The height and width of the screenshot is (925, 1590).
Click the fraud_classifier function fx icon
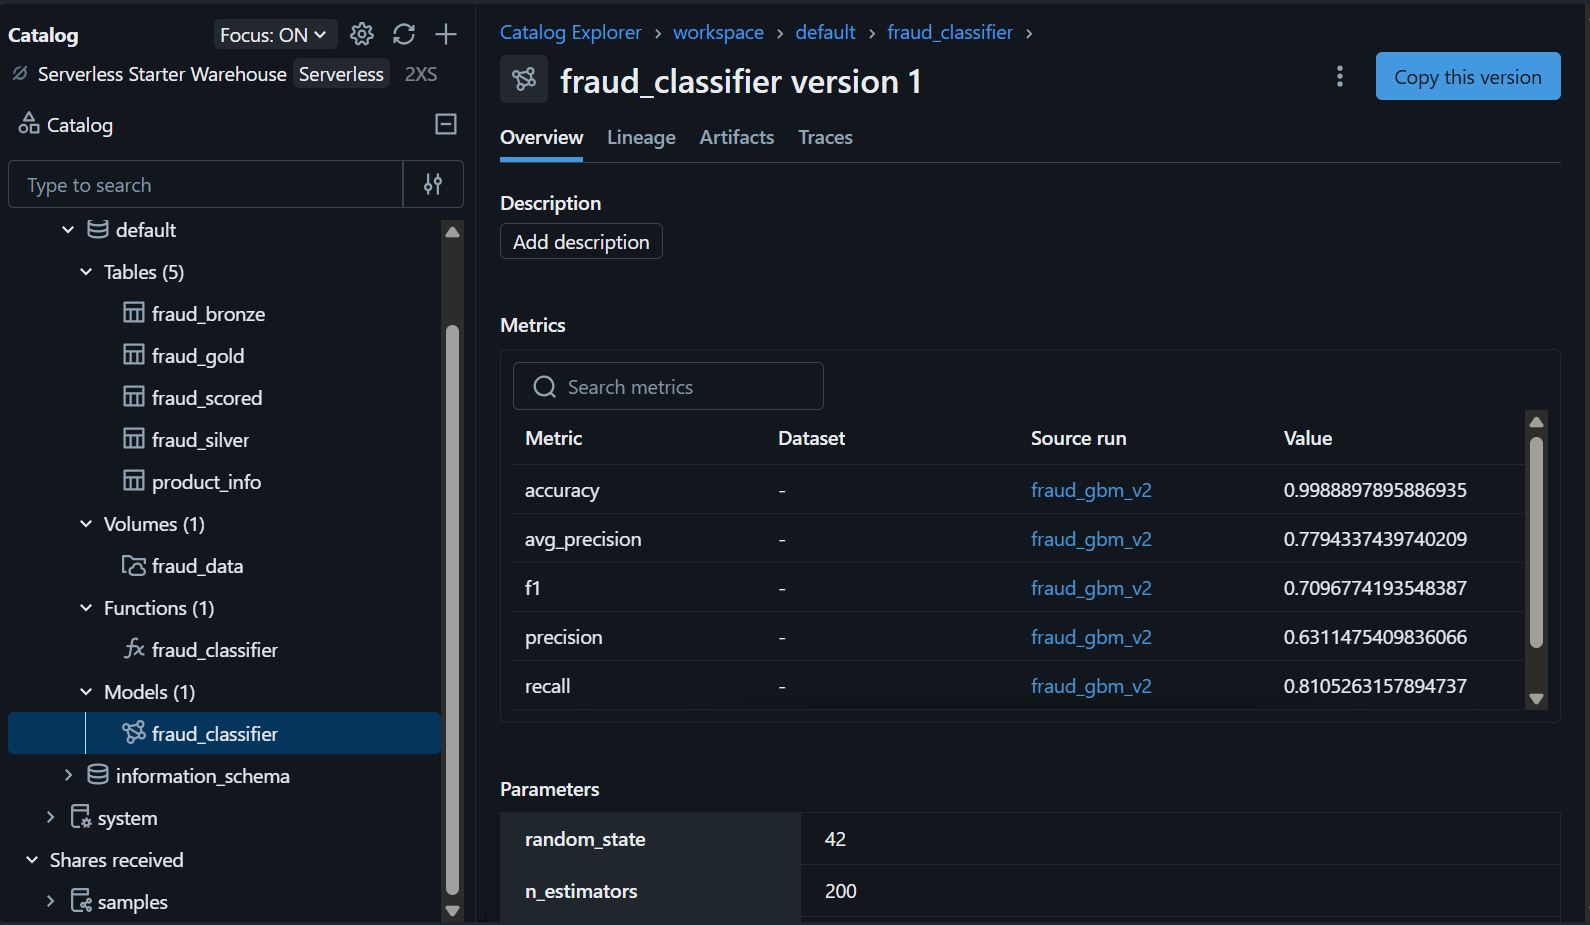(x=134, y=649)
